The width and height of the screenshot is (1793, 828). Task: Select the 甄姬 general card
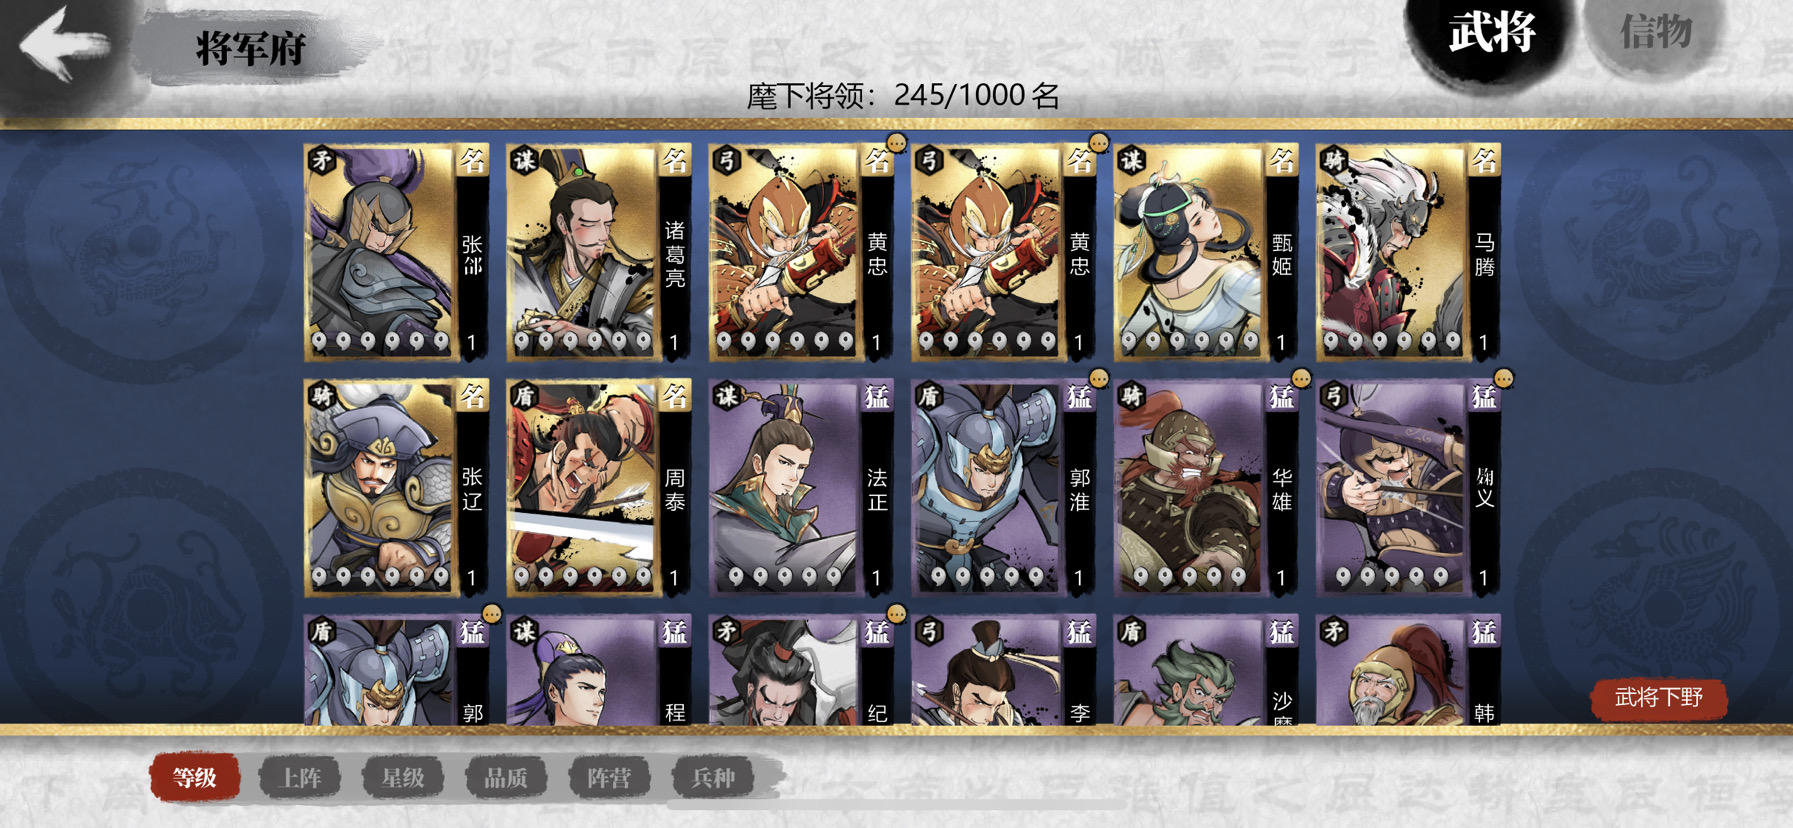(x=1206, y=252)
